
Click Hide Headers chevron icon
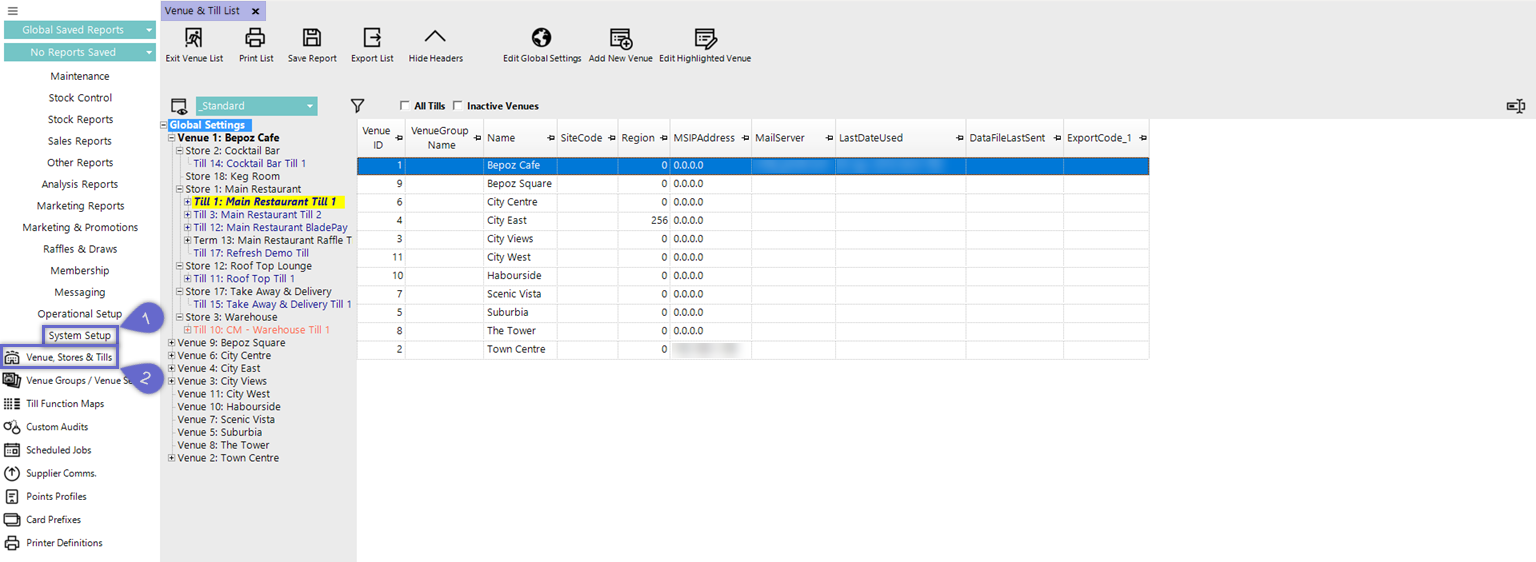[x=435, y=38]
